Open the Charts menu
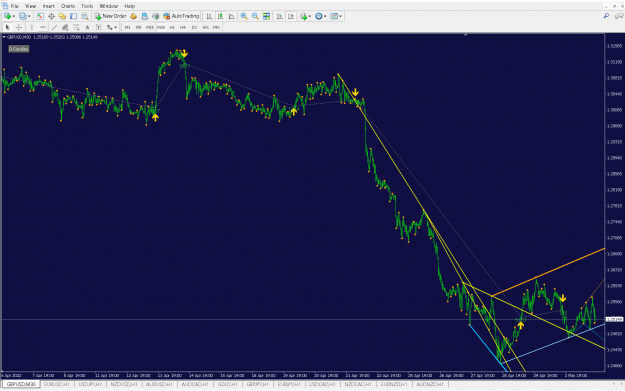The height and width of the screenshot is (391, 625). [68, 6]
